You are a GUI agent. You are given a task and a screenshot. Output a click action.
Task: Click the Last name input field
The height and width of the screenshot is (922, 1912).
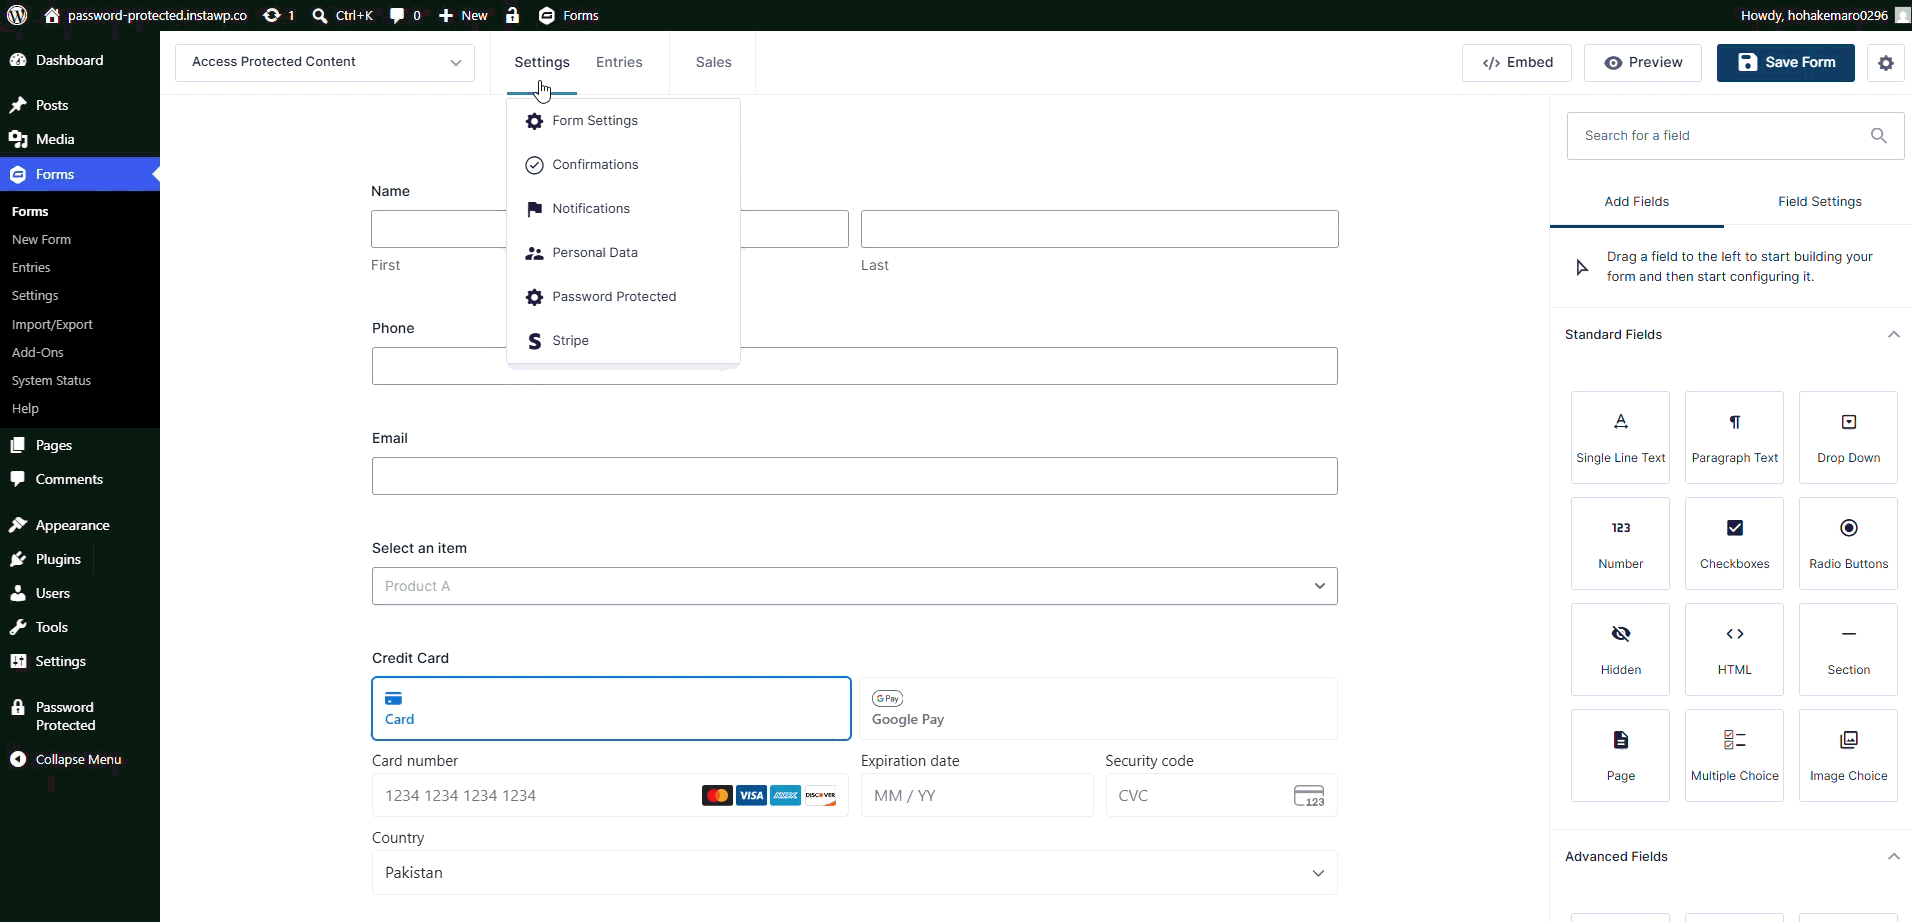[1100, 229]
